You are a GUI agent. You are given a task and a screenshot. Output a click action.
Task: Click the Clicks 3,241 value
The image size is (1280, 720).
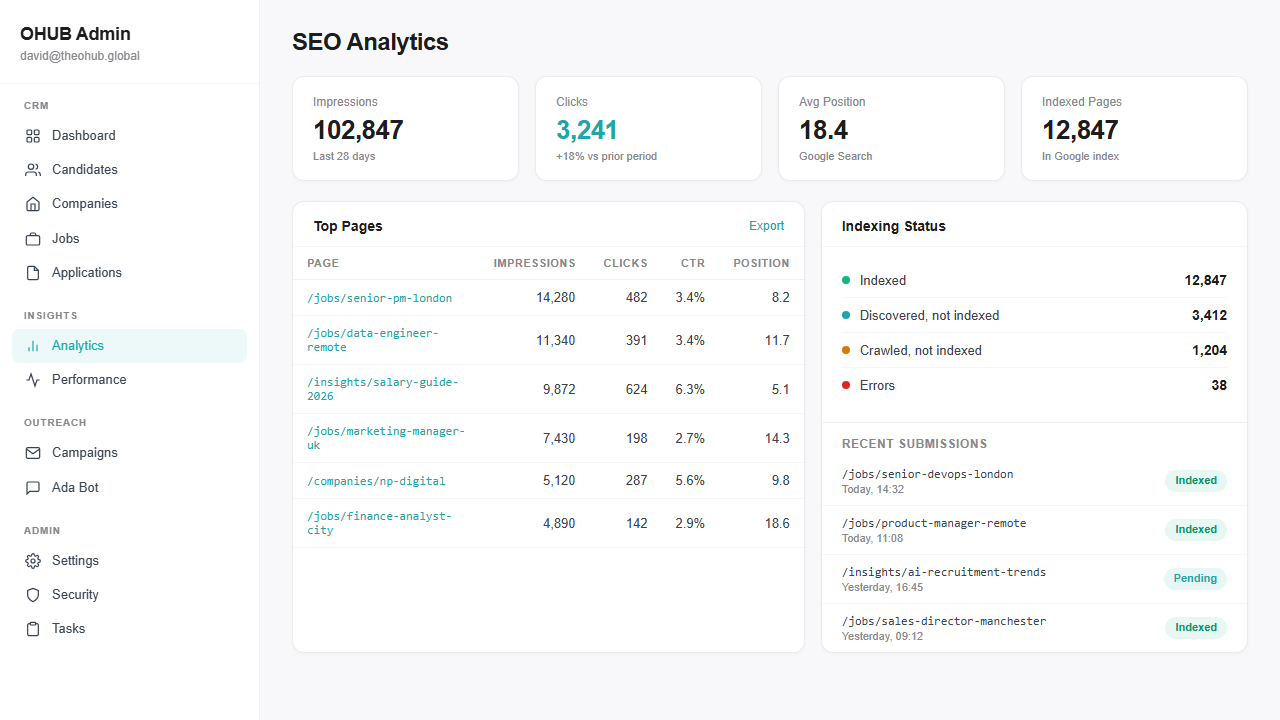pyautogui.click(x=587, y=130)
